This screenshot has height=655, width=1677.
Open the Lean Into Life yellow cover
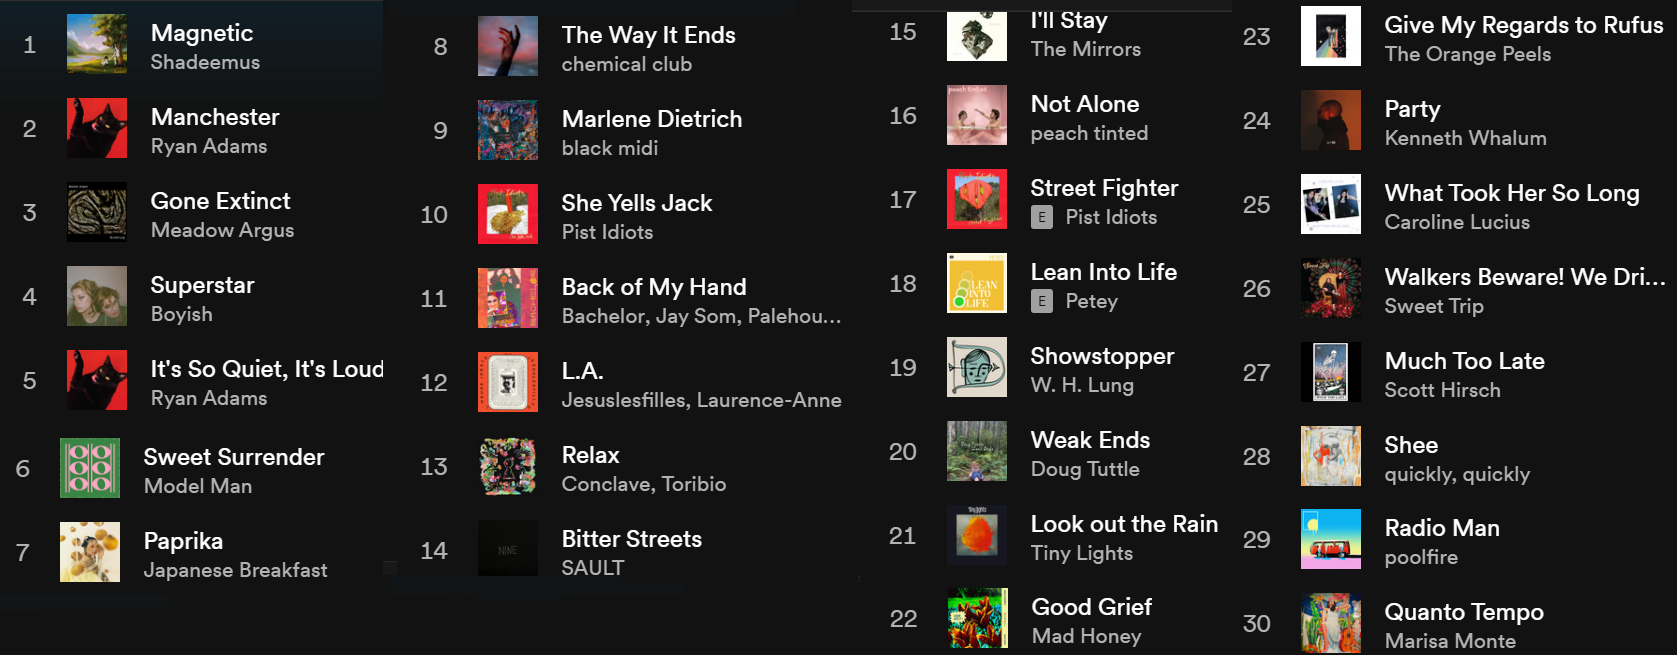977,283
